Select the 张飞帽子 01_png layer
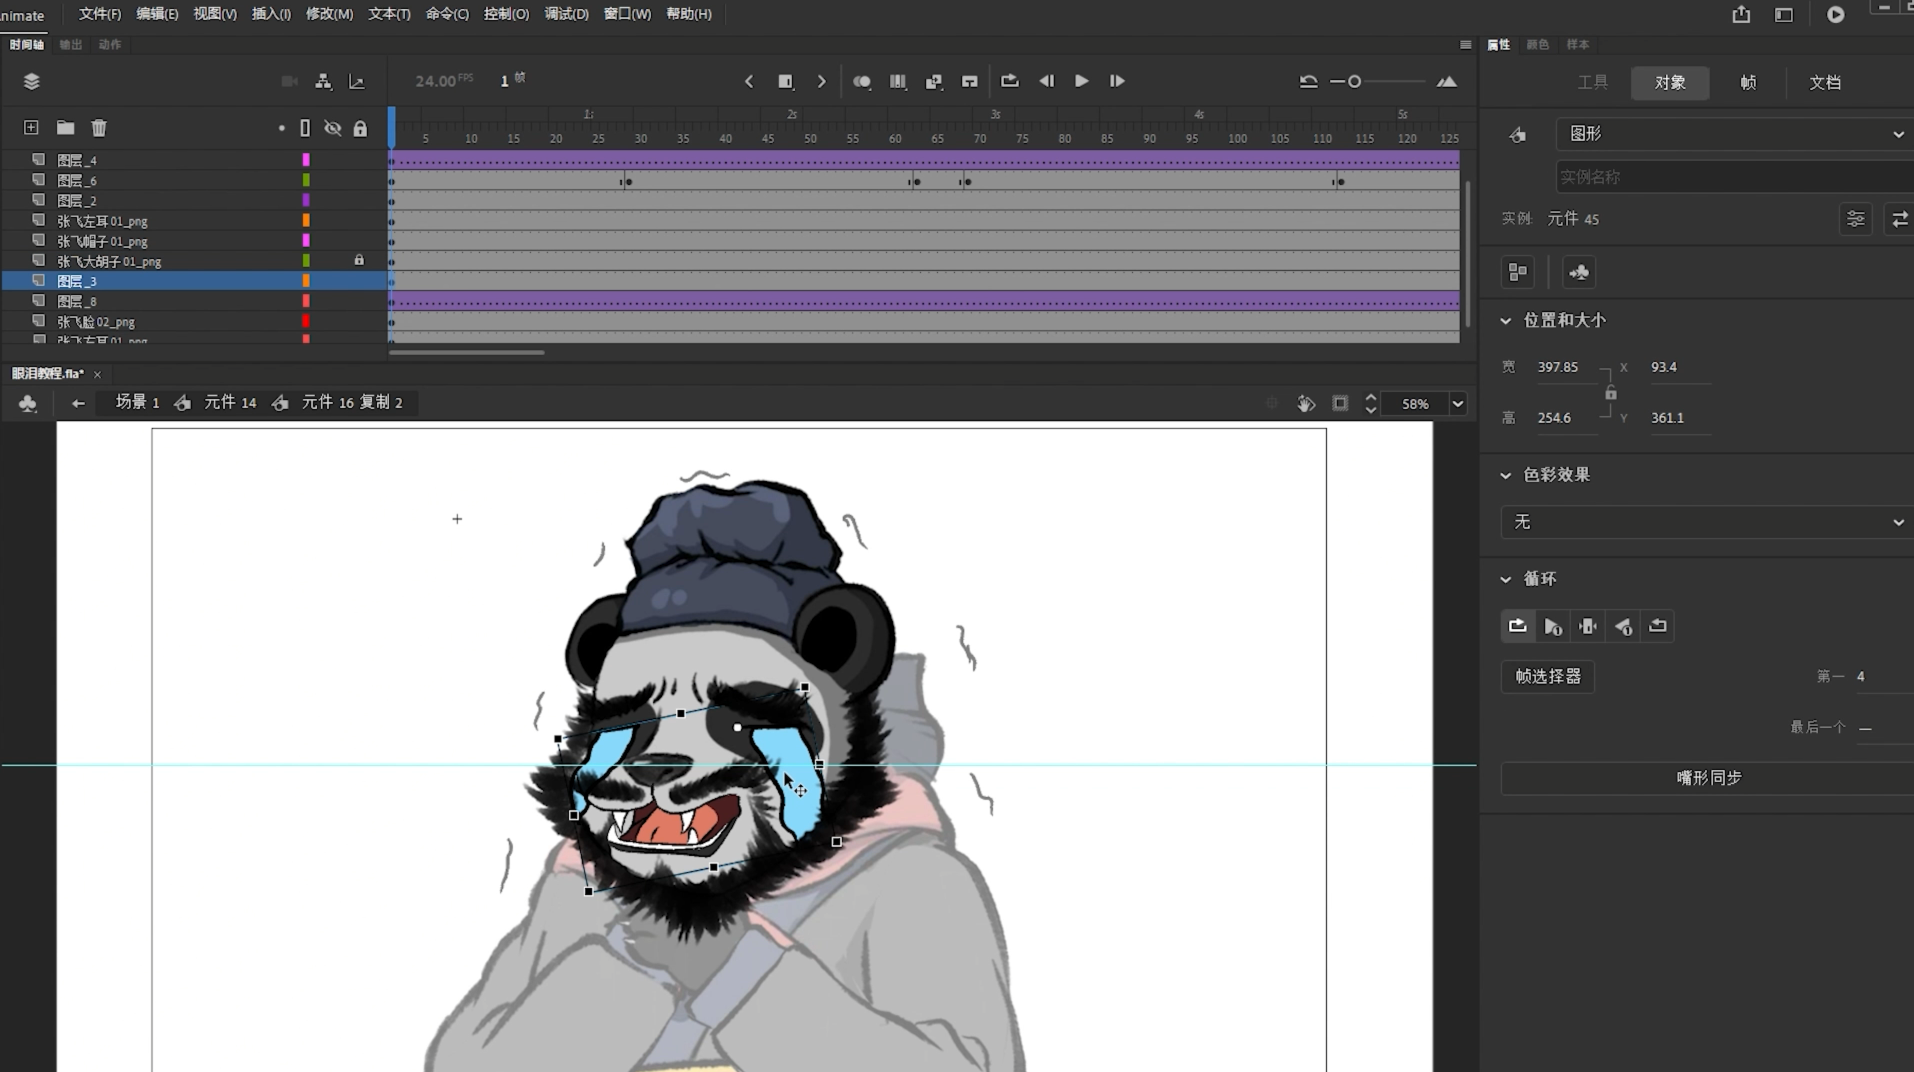 (102, 241)
